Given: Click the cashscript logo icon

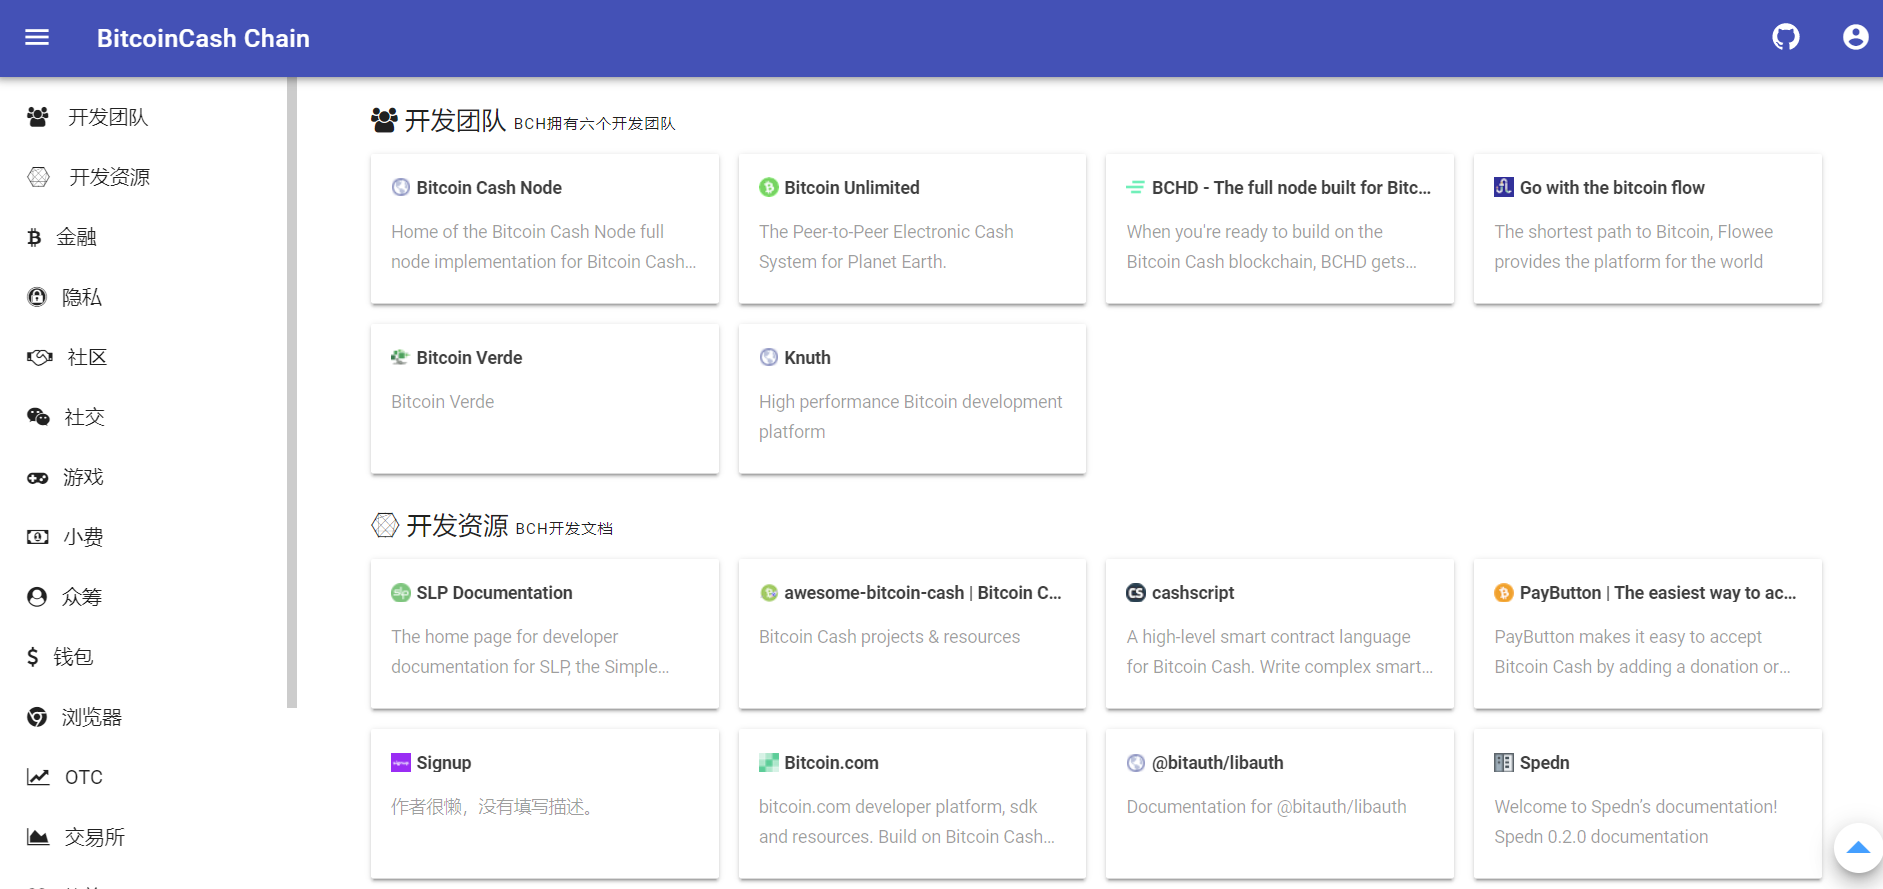Looking at the screenshot, I should pos(1136,593).
